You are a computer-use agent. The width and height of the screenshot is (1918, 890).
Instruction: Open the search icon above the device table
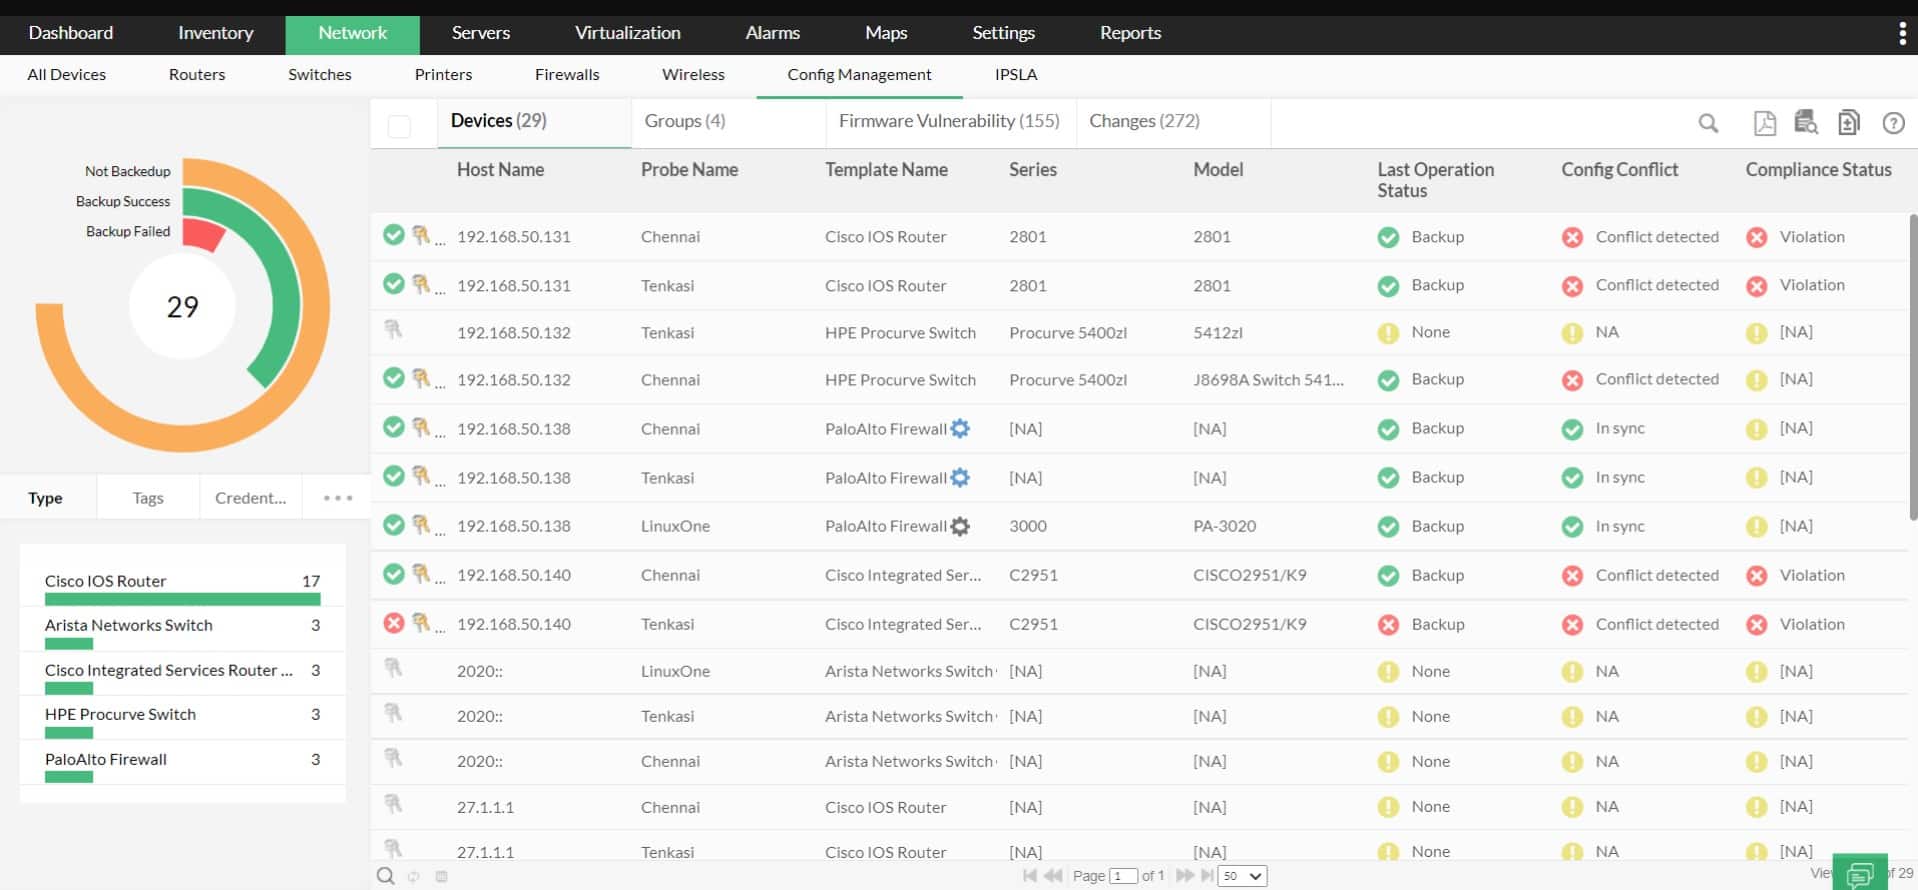point(1708,123)
